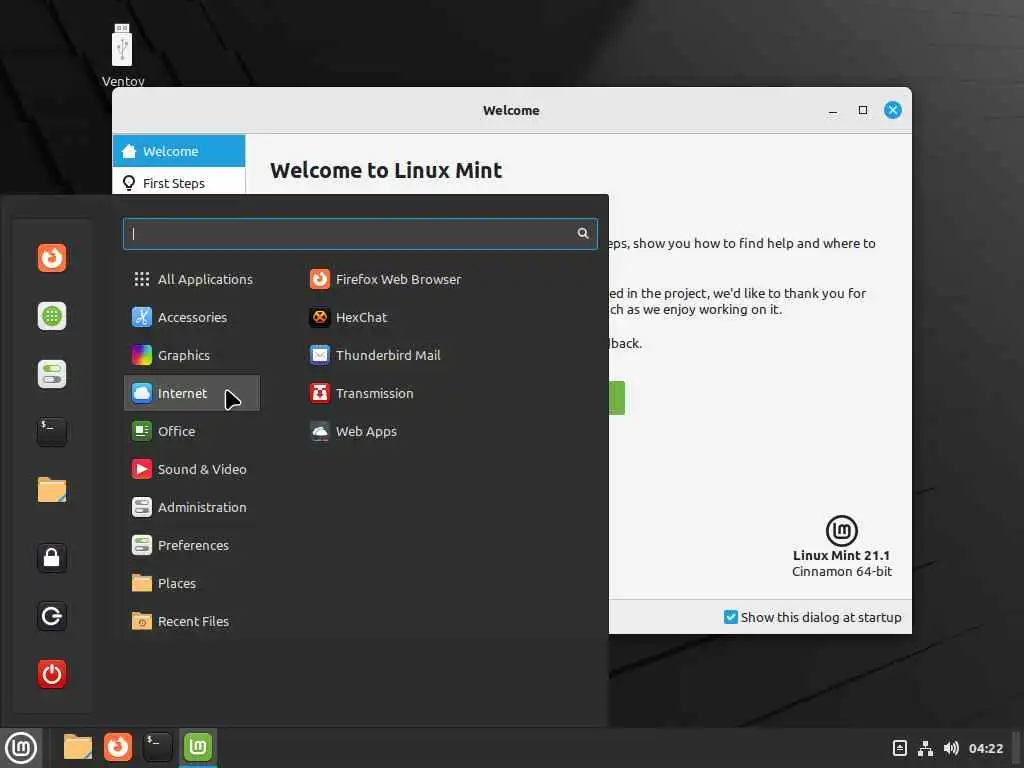1024x768 pixels.
Task: Click the green button in the Welcome window
Action: (616, 398)
